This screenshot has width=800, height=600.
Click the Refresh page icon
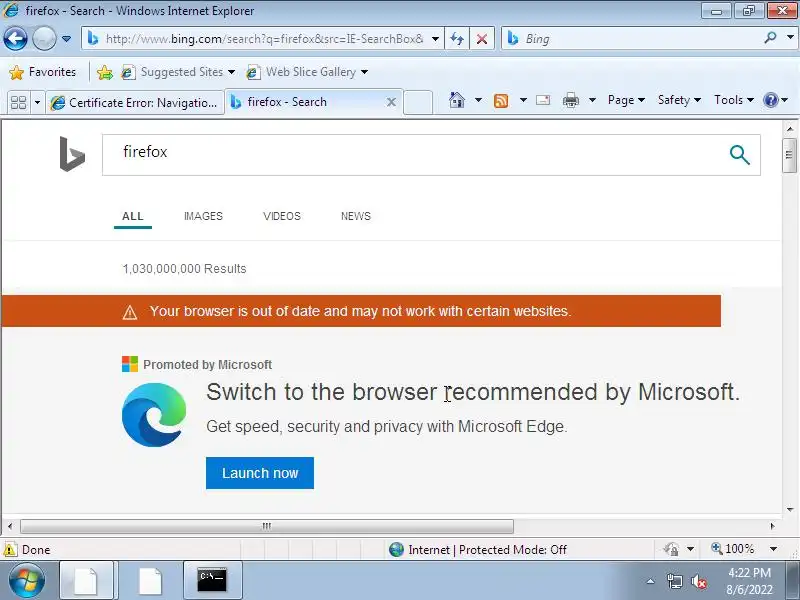[x=457, y=39]
